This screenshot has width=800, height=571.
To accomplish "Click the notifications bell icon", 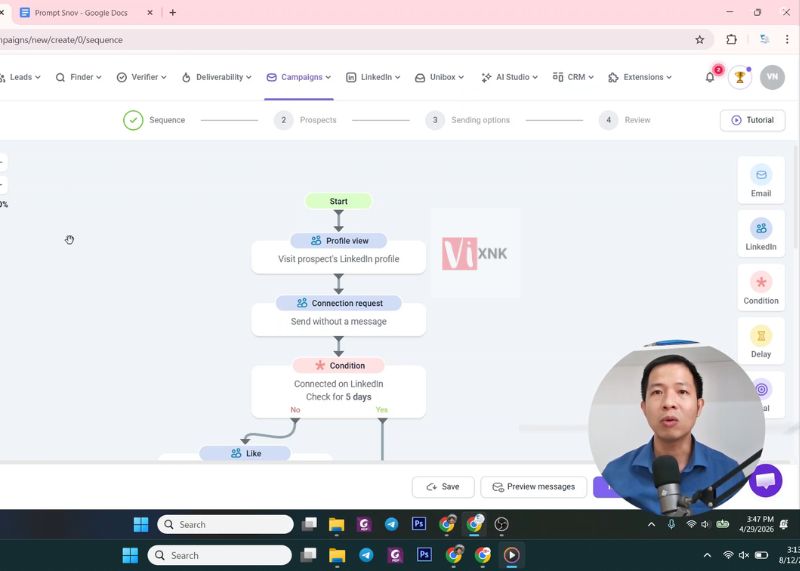I will 710,77.
